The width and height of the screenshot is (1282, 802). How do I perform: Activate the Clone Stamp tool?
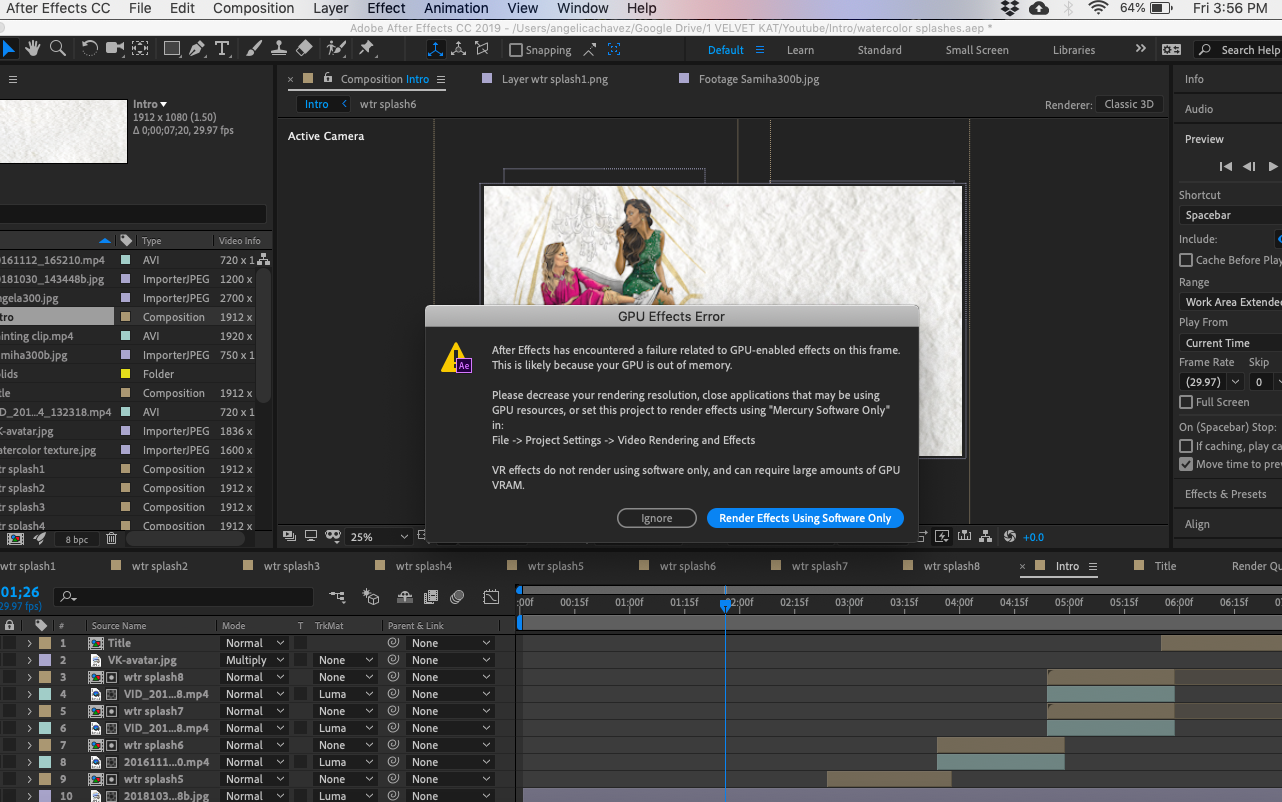coord(281,49)
